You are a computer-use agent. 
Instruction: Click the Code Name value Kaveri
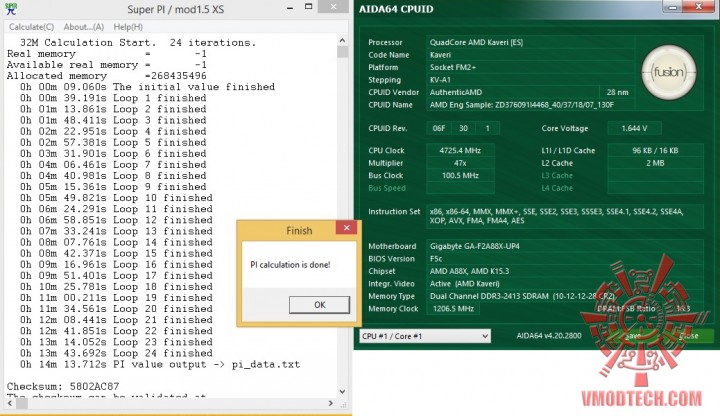tap(440, 55)
